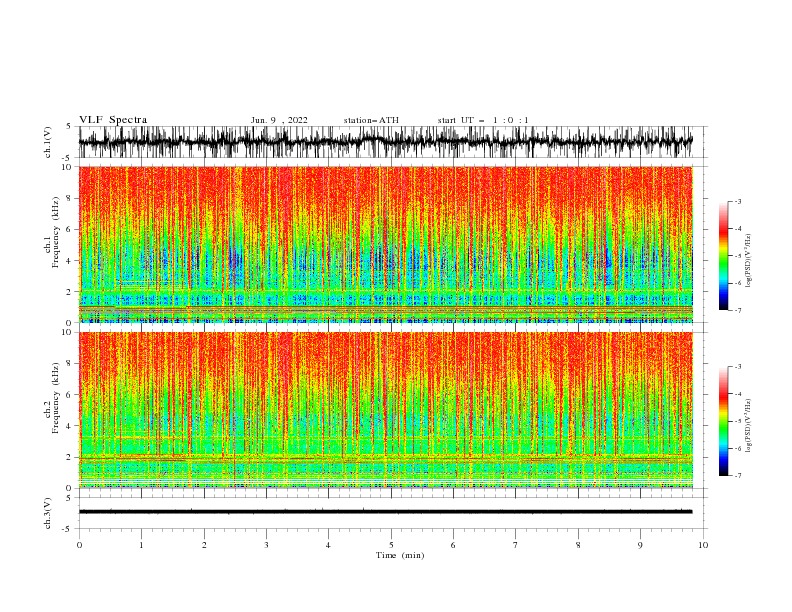
Task: Click the upper color bar's log(PSD) label
Action: 748,261
